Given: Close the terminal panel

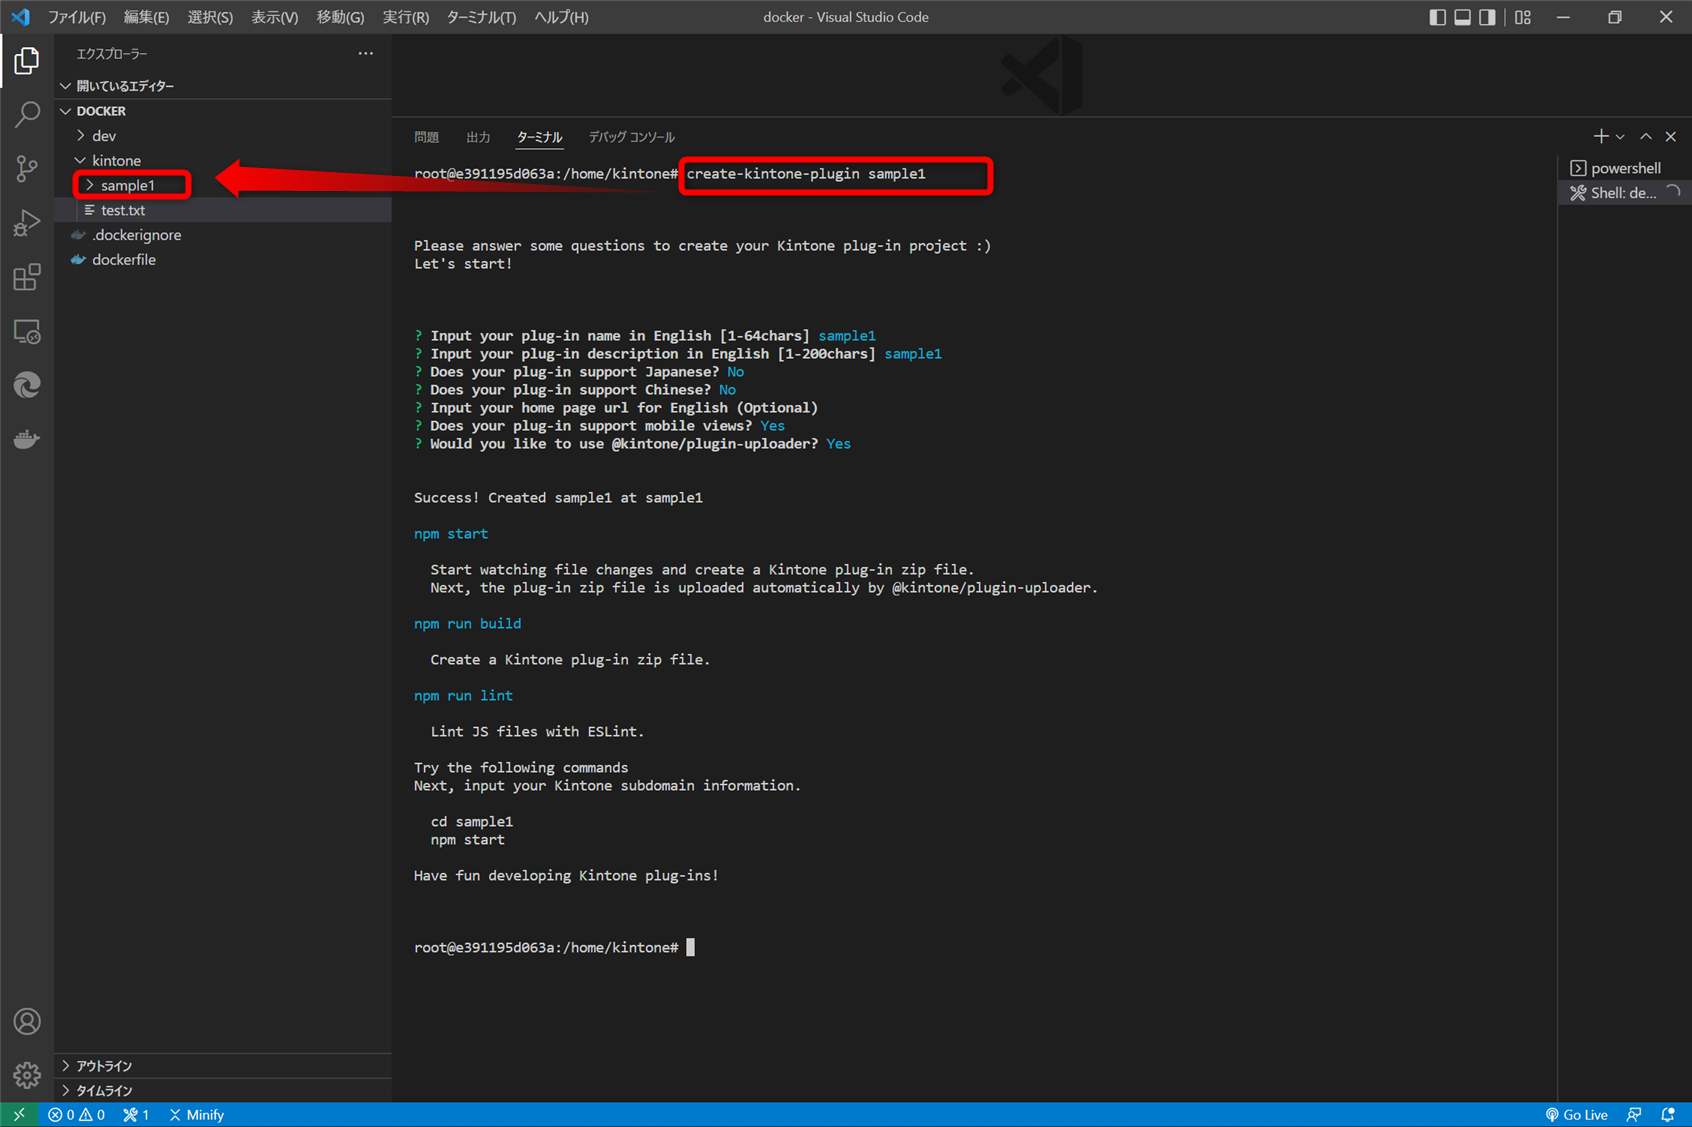Looking at the screenshot, I should coord(1671,137).
